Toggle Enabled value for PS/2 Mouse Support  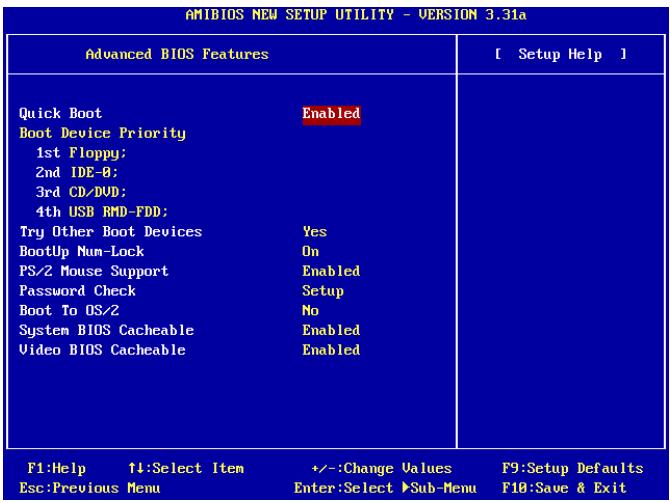click(331, 271)
